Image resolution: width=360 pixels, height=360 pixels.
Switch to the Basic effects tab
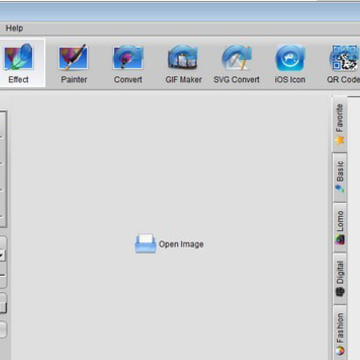(x=340, y=177)
